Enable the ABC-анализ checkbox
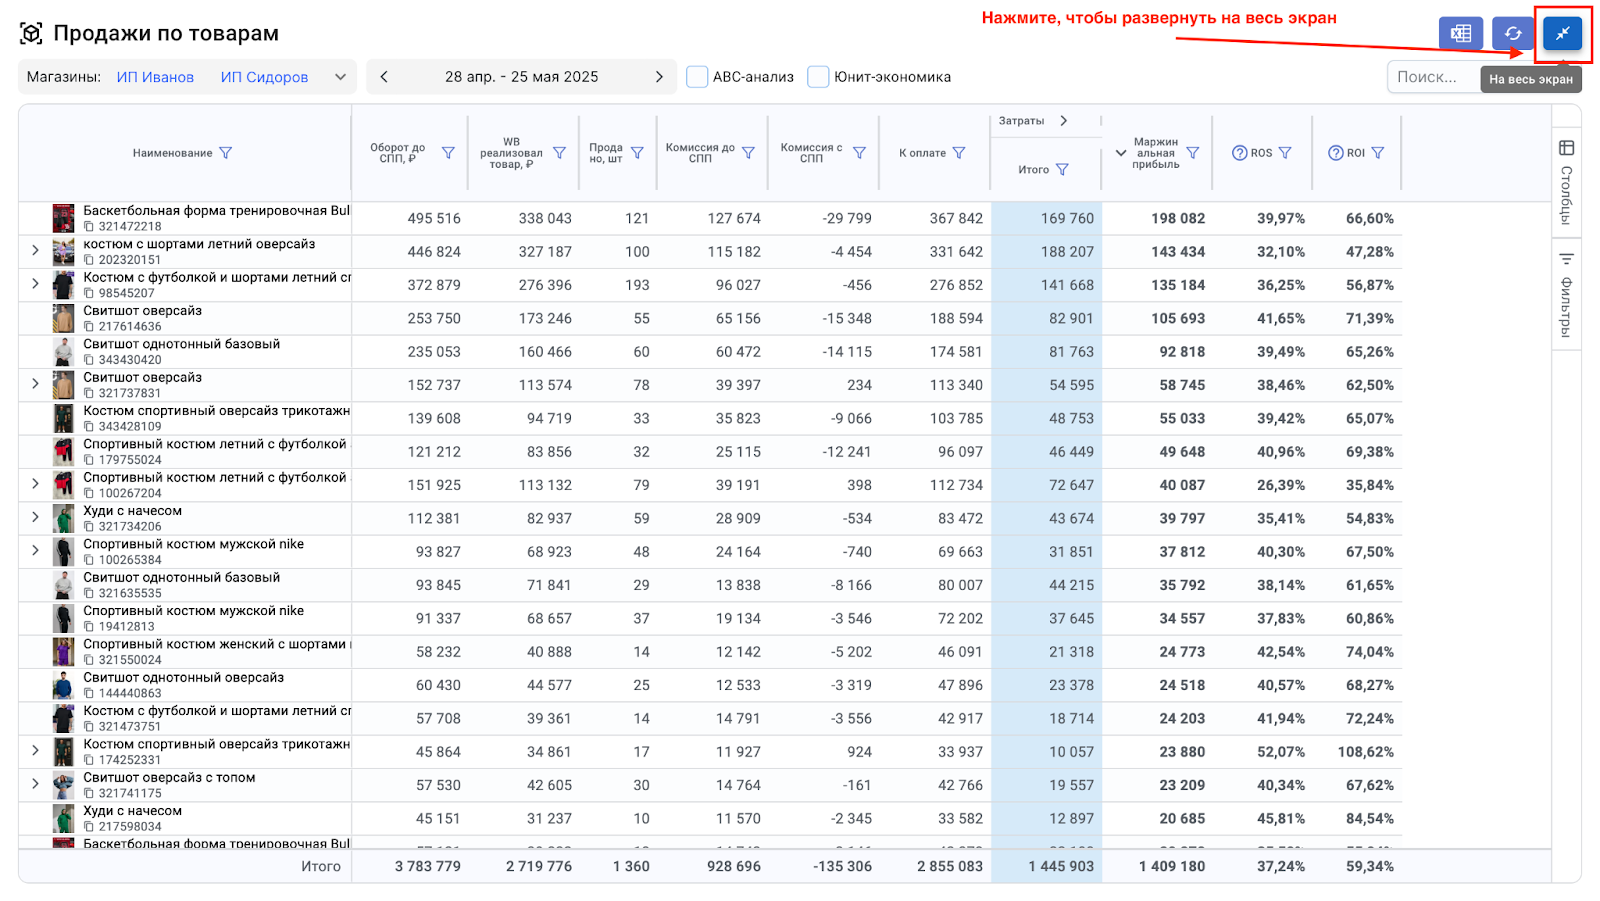Viewport: 1600px width, 901px height. (x=698, y=77)
